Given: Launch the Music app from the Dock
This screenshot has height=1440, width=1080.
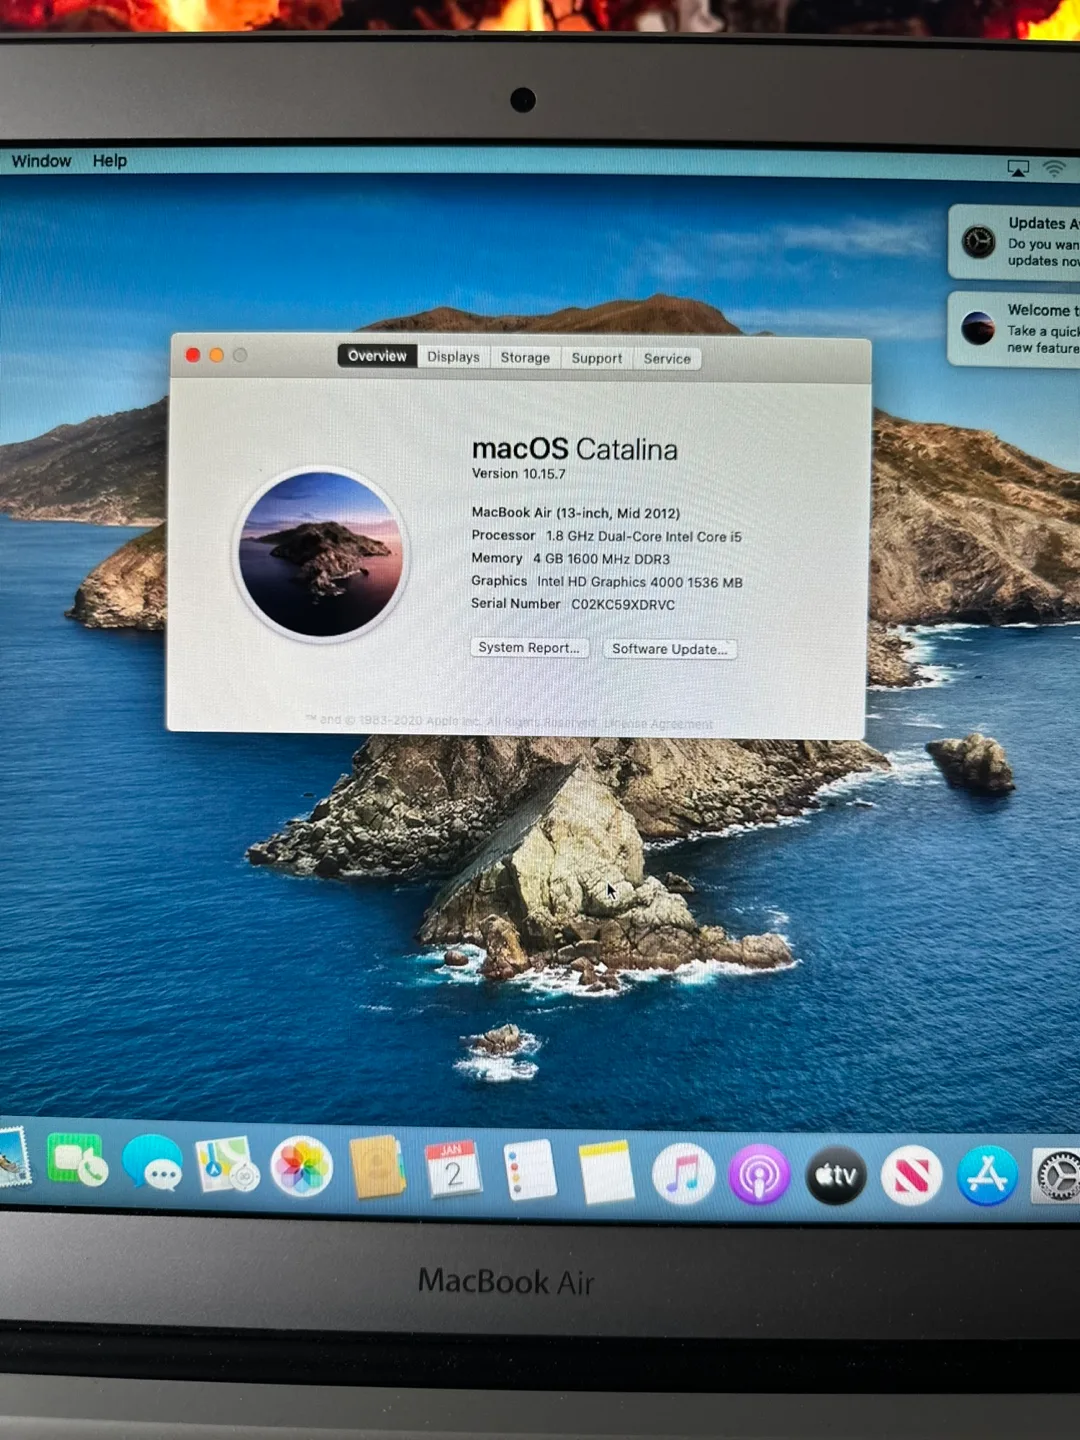Looking at the screenshot, I should point(683,1175).
